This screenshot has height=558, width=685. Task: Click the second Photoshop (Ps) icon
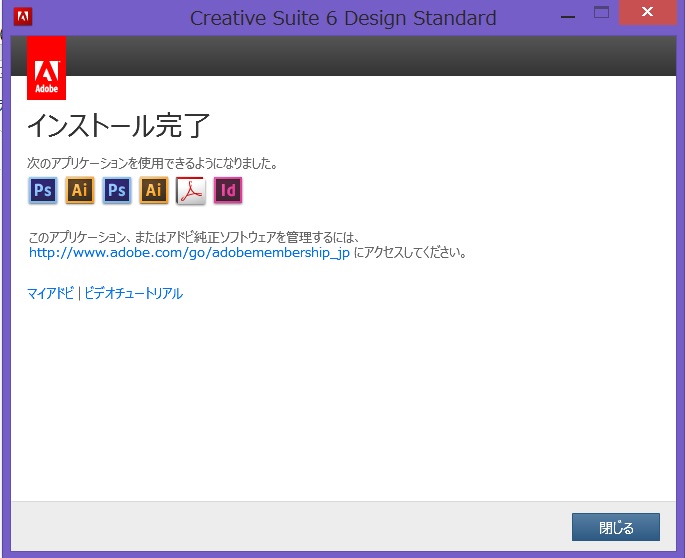tap(117, 190)
